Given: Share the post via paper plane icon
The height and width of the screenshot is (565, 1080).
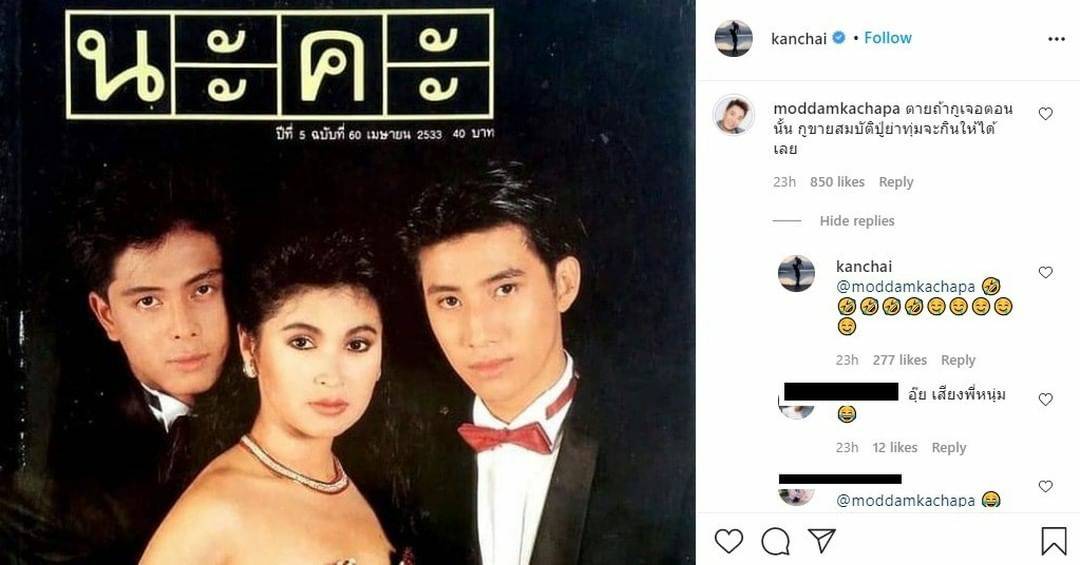Looking at the screenshot, I should [x=822, y=541].
